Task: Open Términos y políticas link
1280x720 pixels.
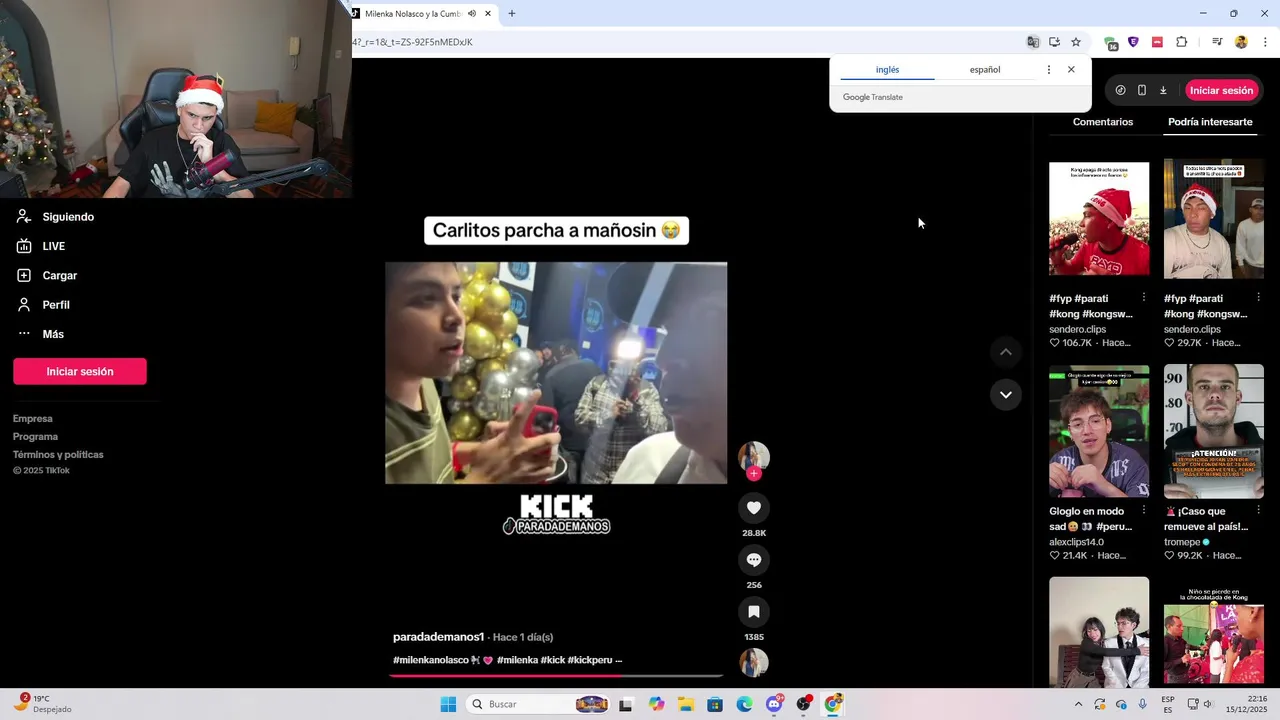Action: click(x=58, y=455)
